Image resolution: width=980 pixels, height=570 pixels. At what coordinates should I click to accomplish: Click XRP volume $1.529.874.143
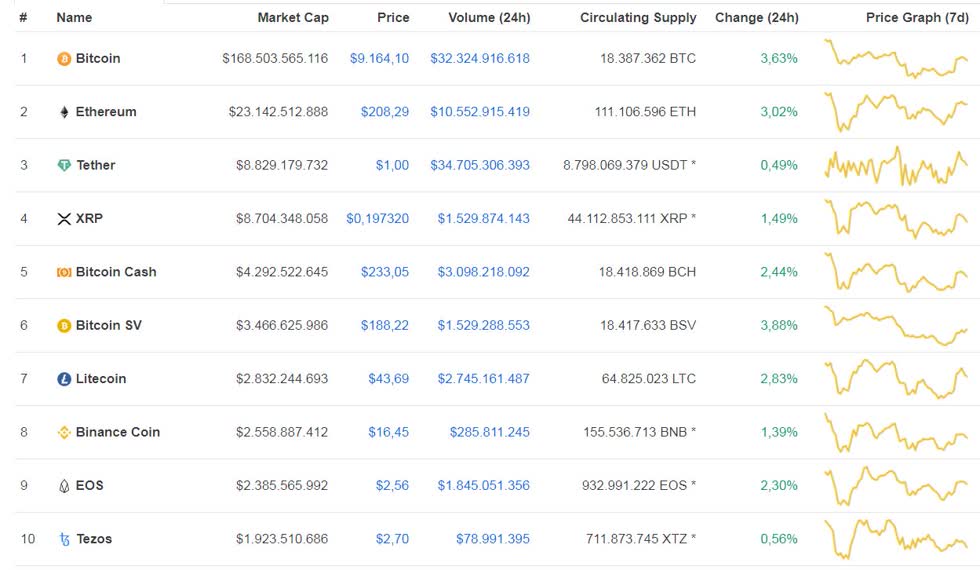pos(484,219)
